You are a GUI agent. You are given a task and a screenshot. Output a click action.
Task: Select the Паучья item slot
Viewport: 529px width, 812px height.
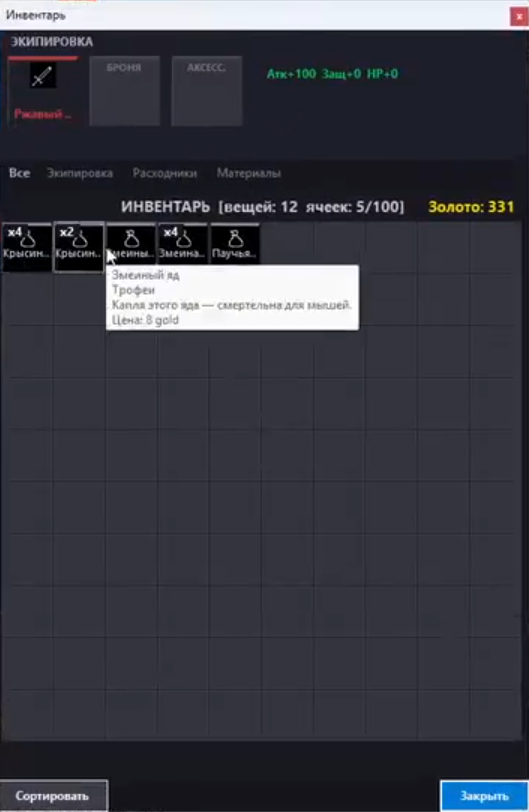(235, 244)
